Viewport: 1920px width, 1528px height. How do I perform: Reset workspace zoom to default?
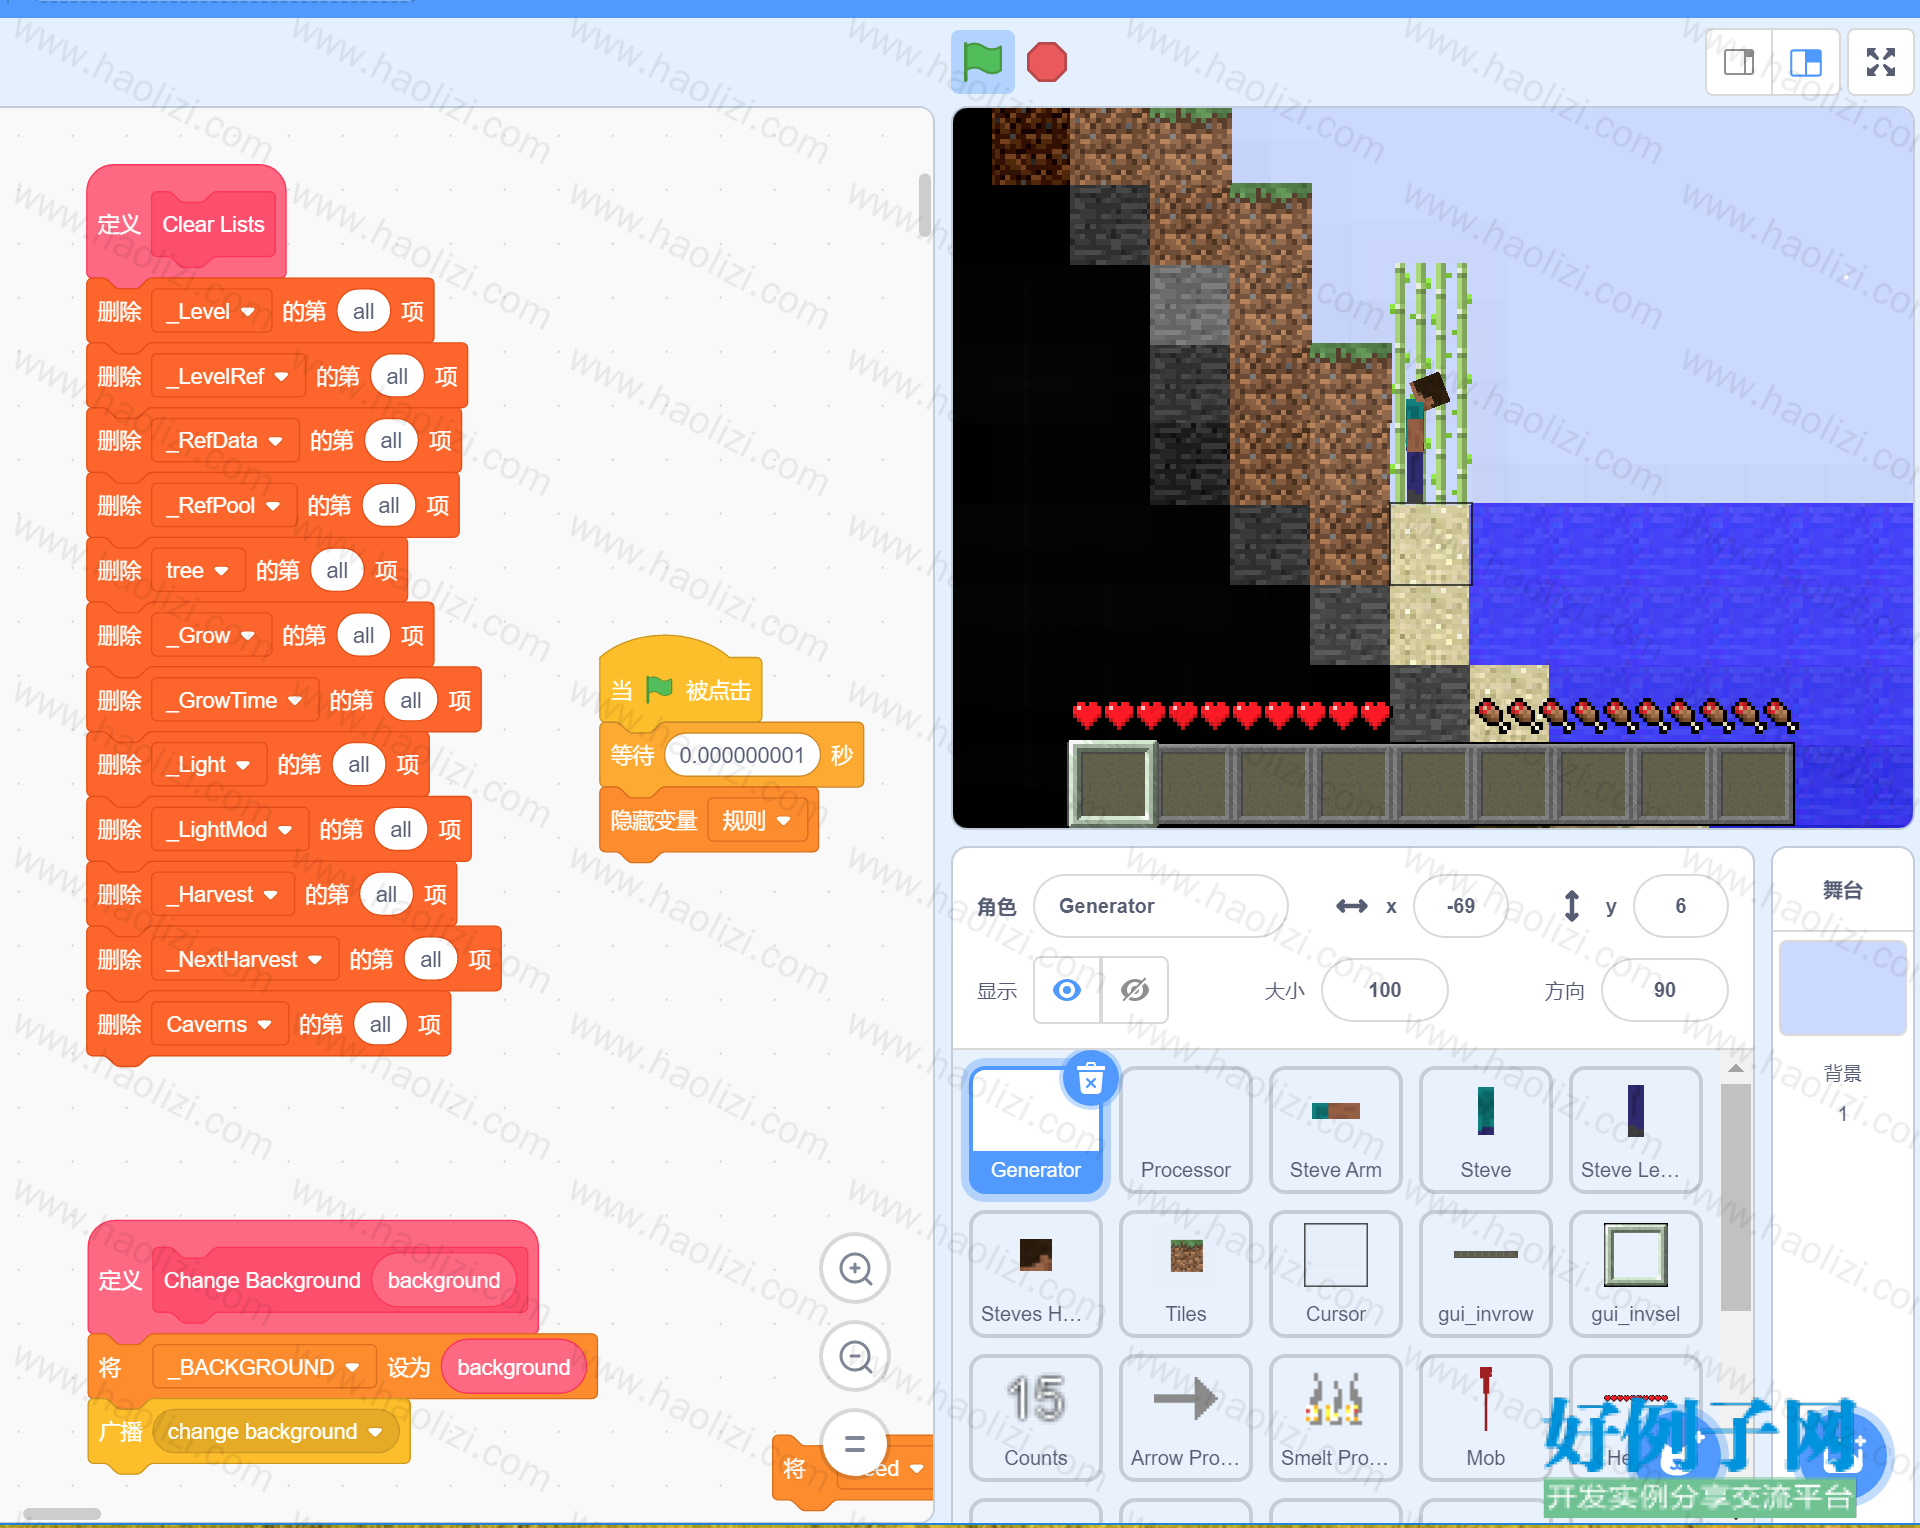855,1443
